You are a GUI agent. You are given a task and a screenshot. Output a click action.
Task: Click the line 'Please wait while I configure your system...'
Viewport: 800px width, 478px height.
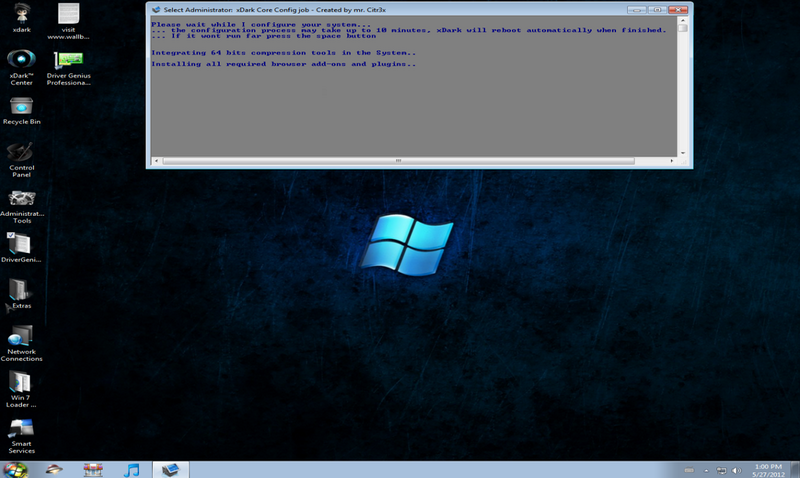click(x=261, y=24)
